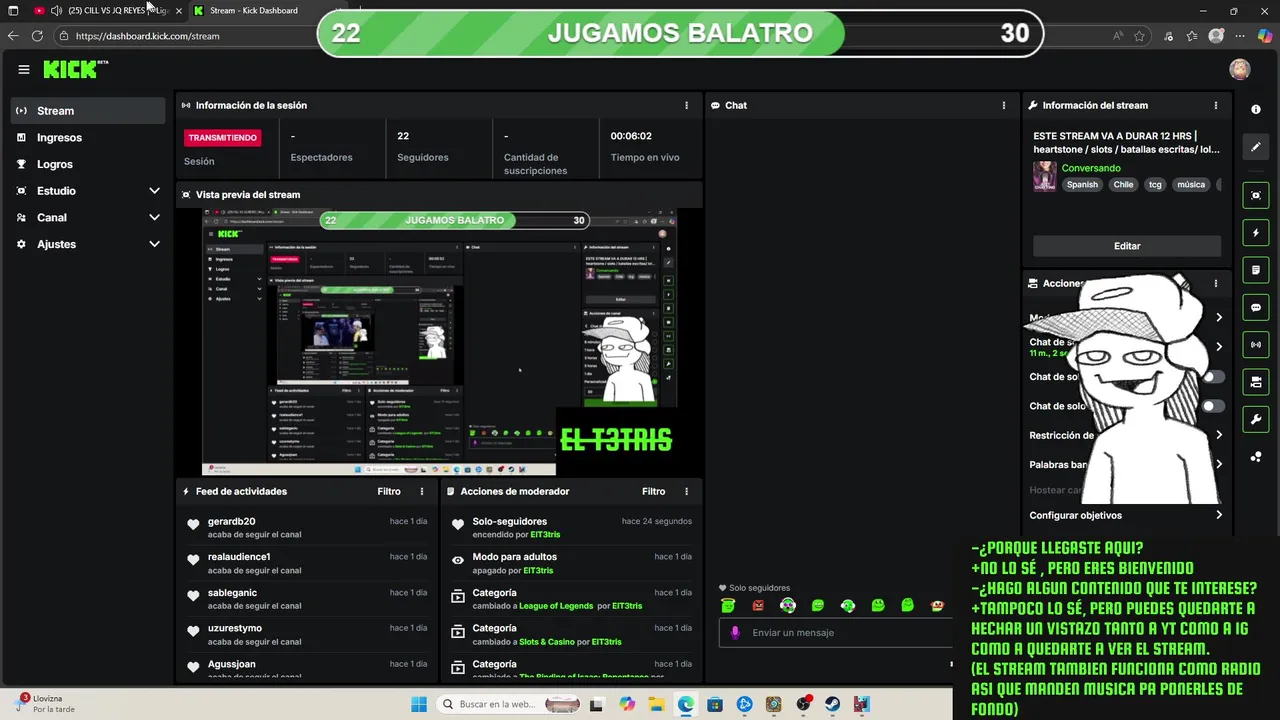Switch to the CILL VS JQ REYES browser tab

pos(108,10)
